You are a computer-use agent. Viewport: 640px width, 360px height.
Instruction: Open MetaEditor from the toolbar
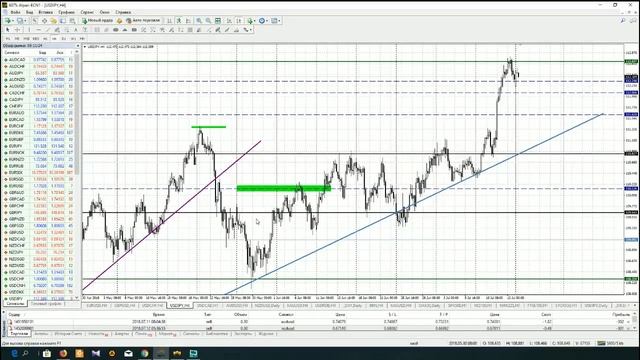click(x=119, y=20)
